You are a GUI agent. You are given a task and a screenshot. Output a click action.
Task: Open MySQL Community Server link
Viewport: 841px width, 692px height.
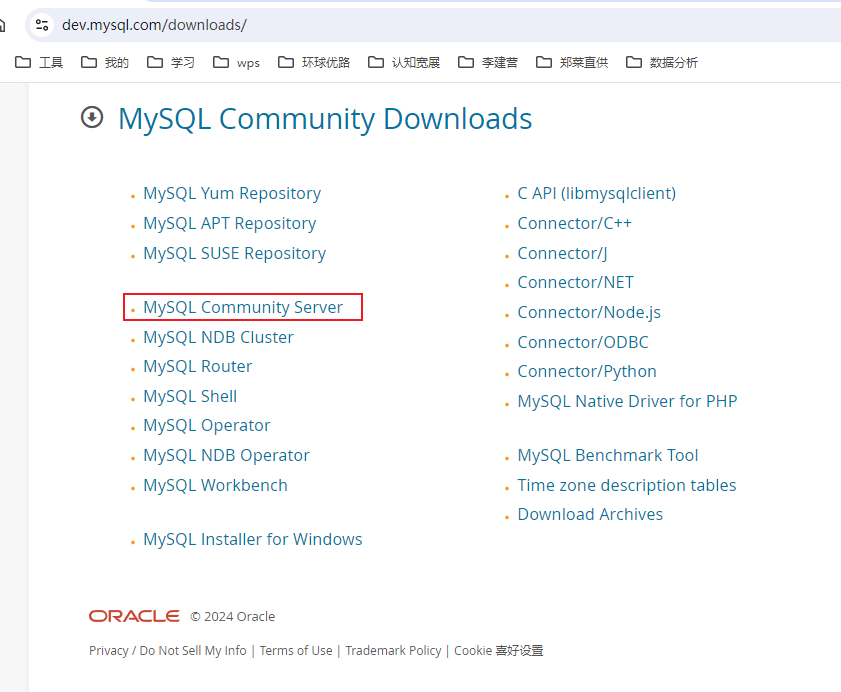(x=243, y=307)
